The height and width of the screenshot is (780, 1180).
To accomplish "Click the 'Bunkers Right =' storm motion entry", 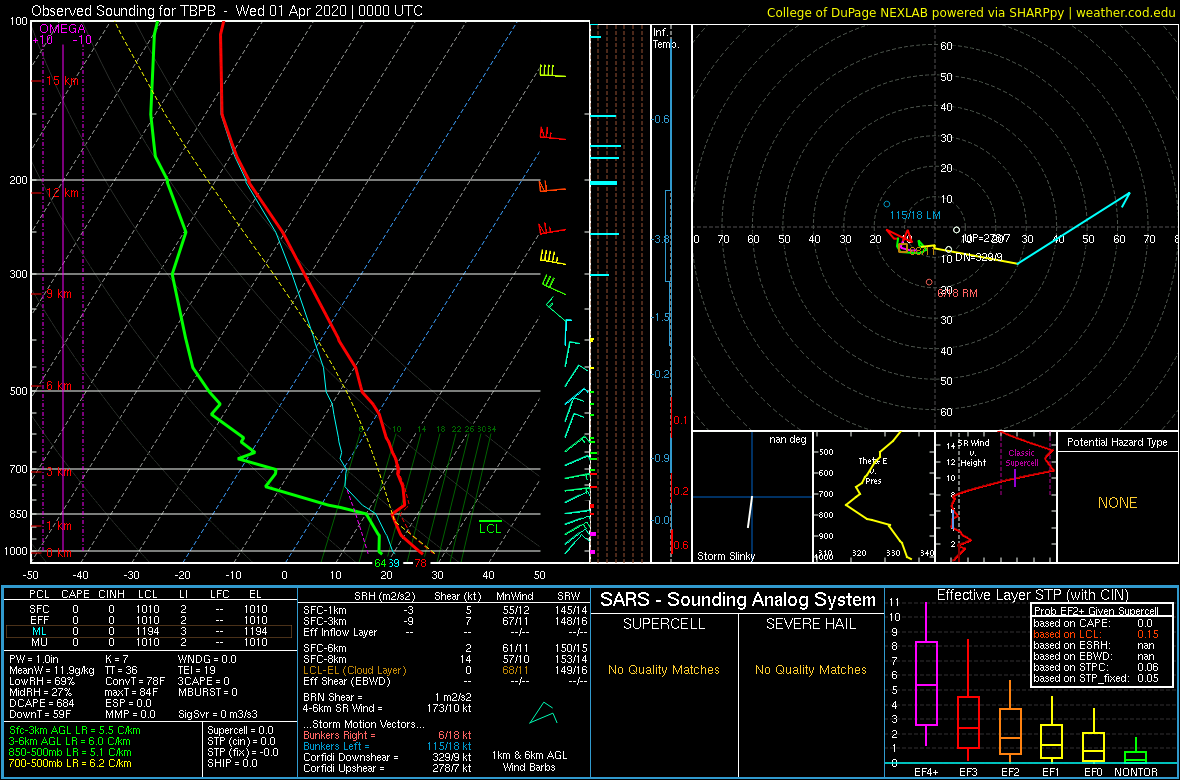I will (x=387, y=735).
